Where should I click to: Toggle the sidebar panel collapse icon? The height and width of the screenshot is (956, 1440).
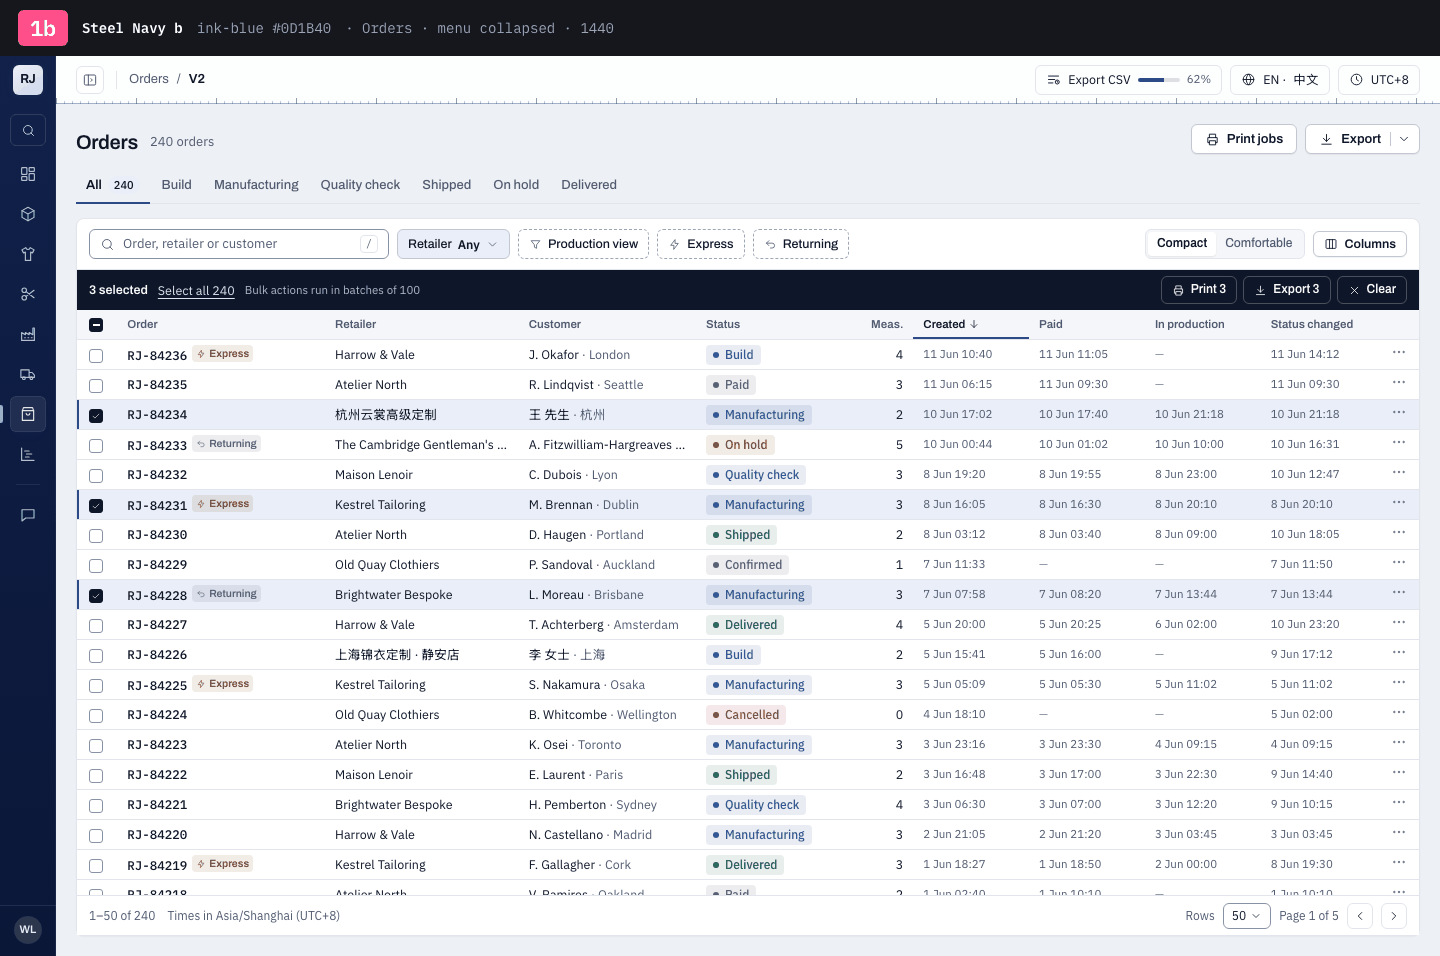tap(90, 80)
